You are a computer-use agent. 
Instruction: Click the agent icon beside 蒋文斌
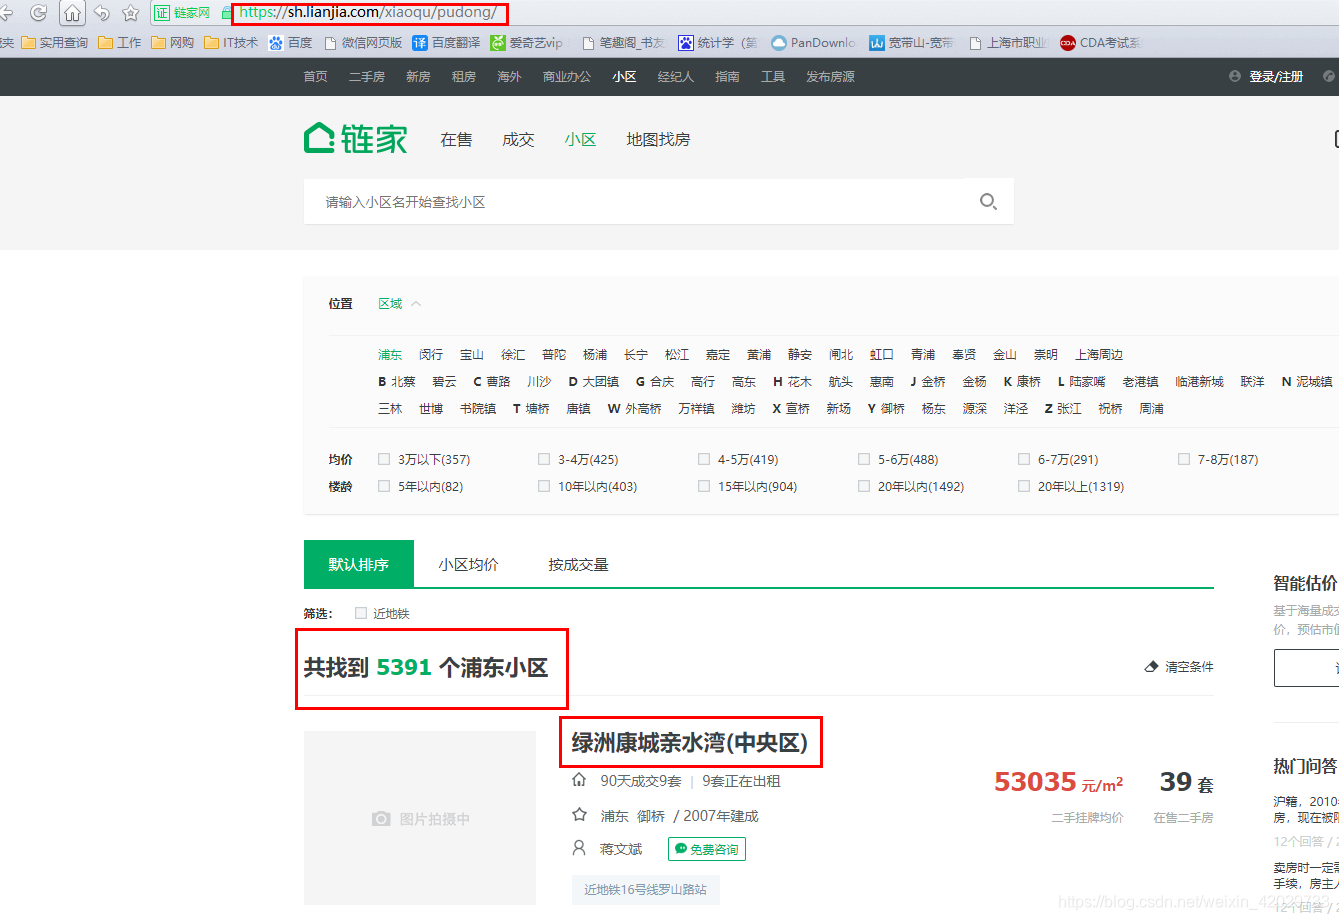coord(579,848)
